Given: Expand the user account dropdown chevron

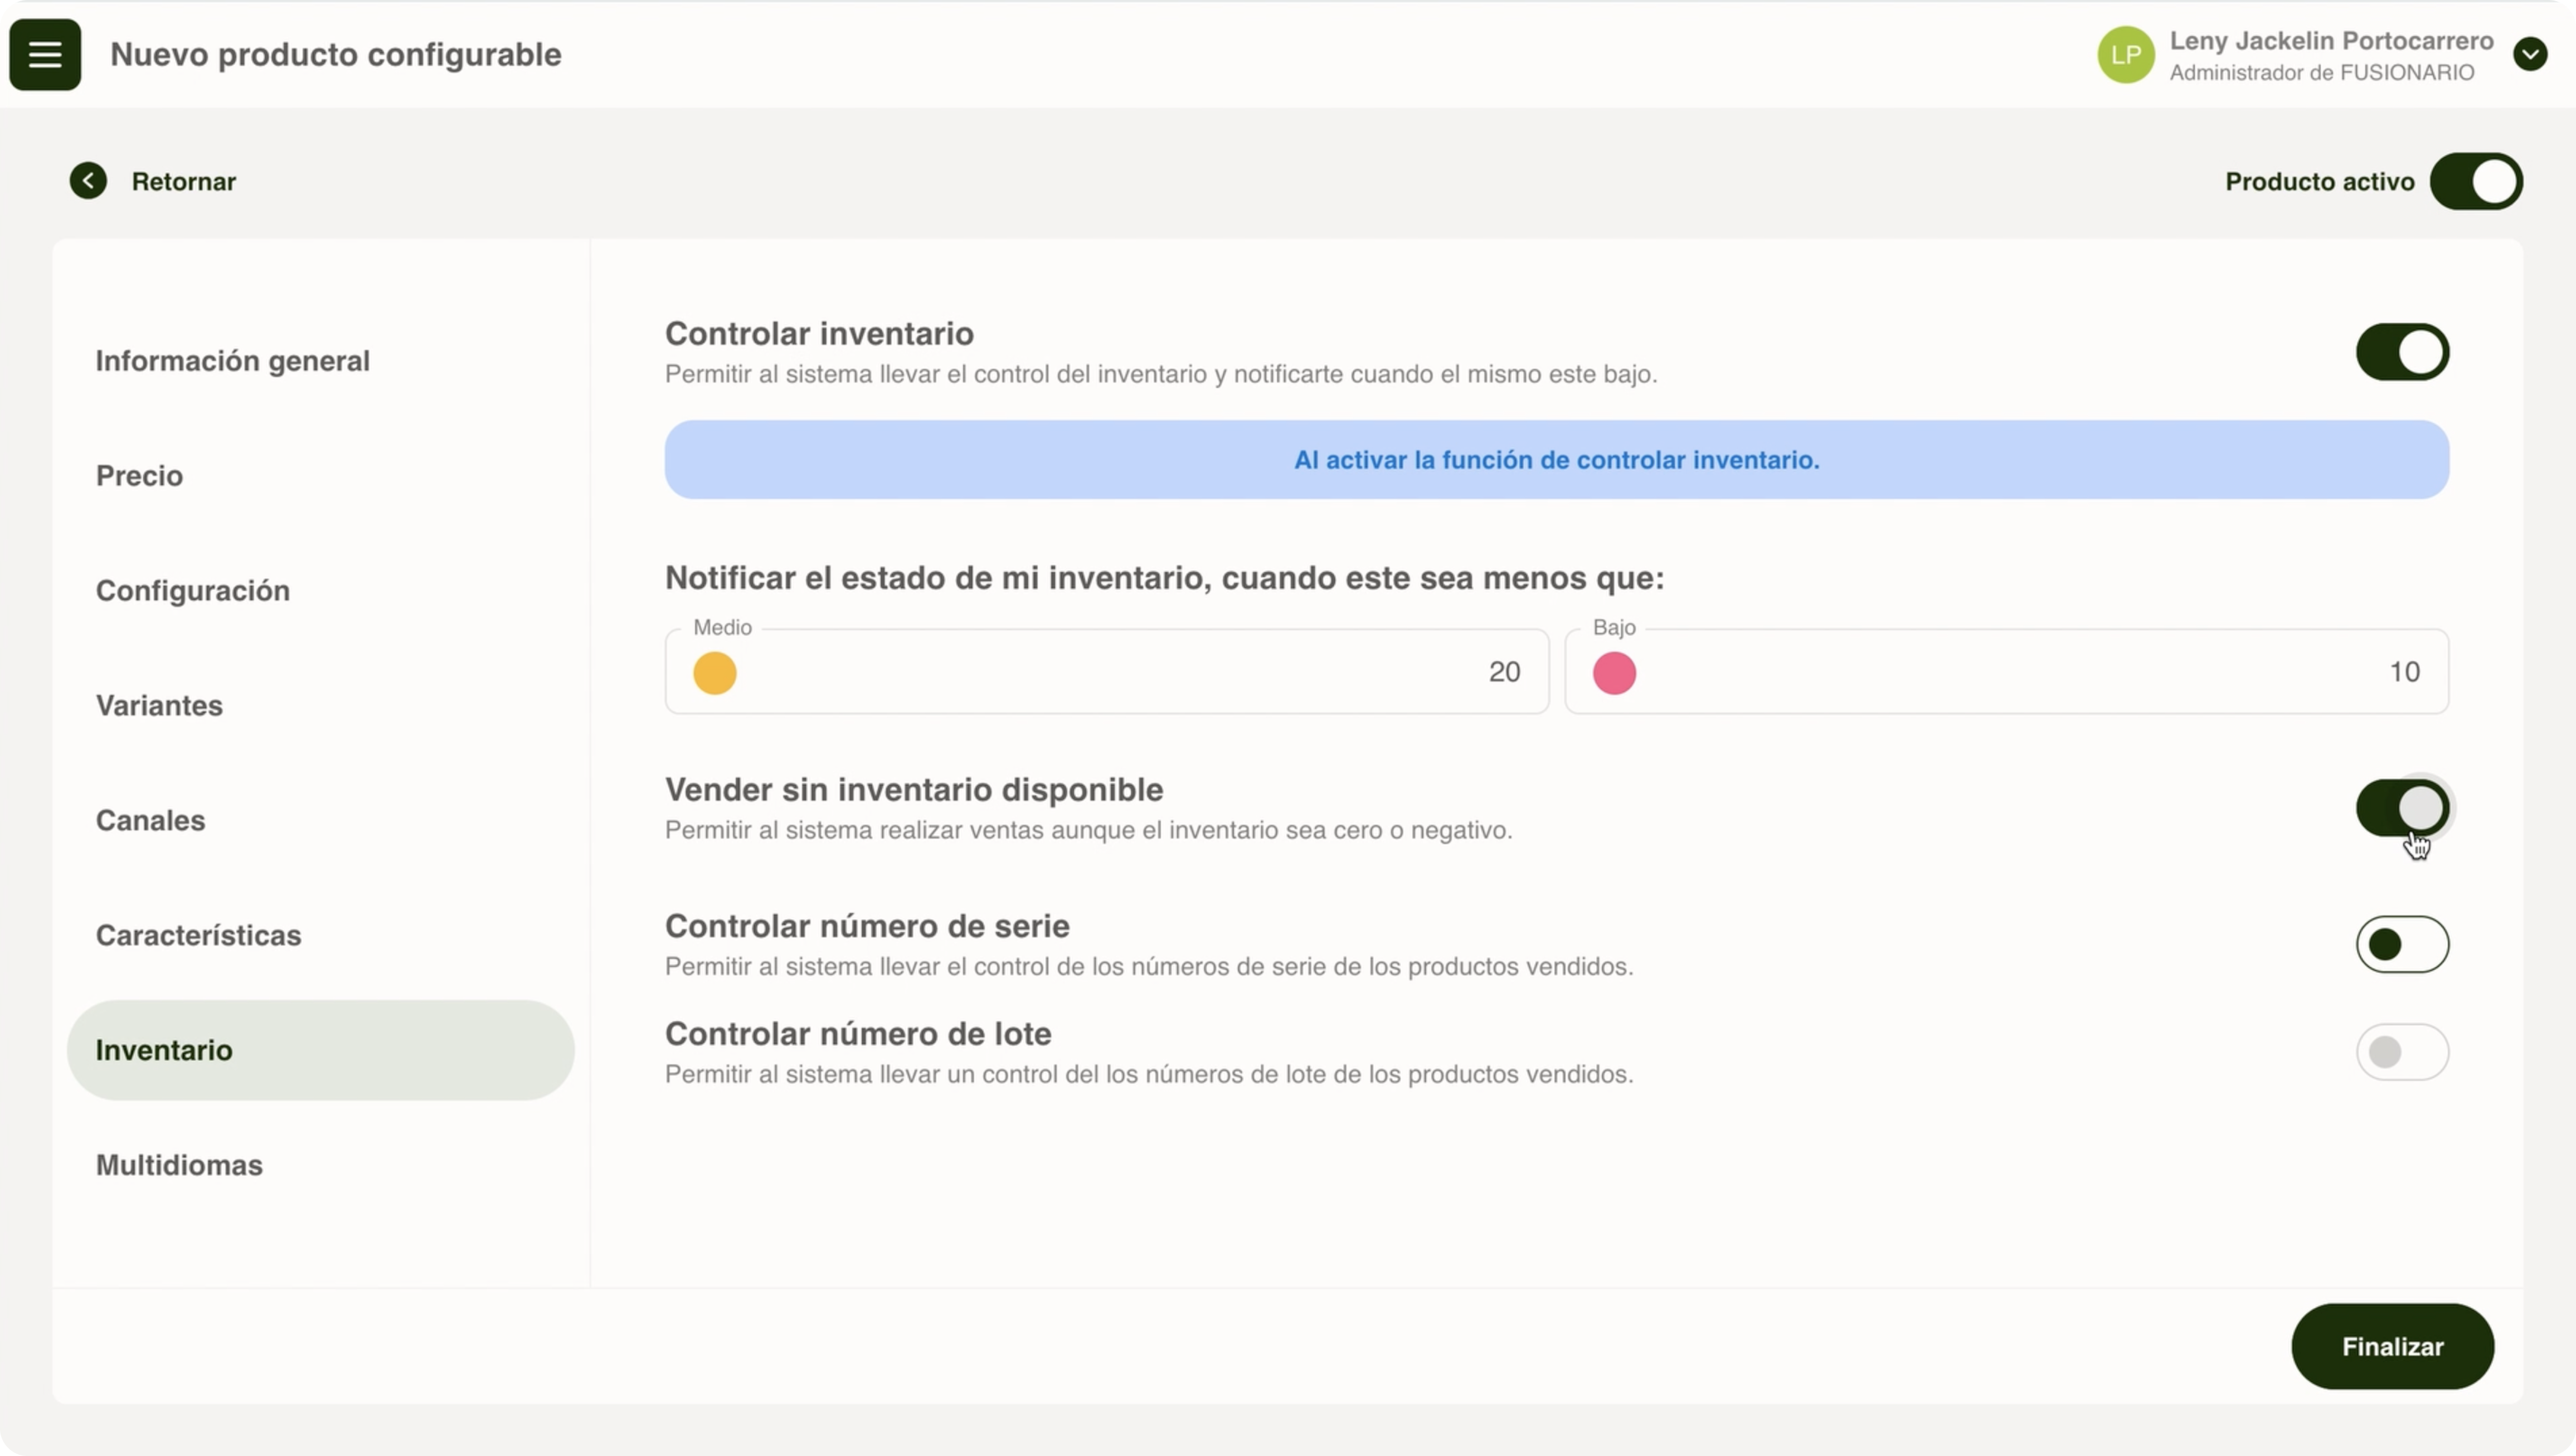Looking at the screenshot, I should (2530, 54).
